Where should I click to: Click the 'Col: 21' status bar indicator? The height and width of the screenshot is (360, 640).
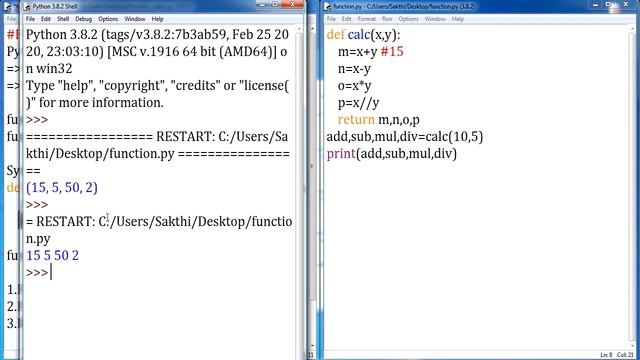[625, 355]
